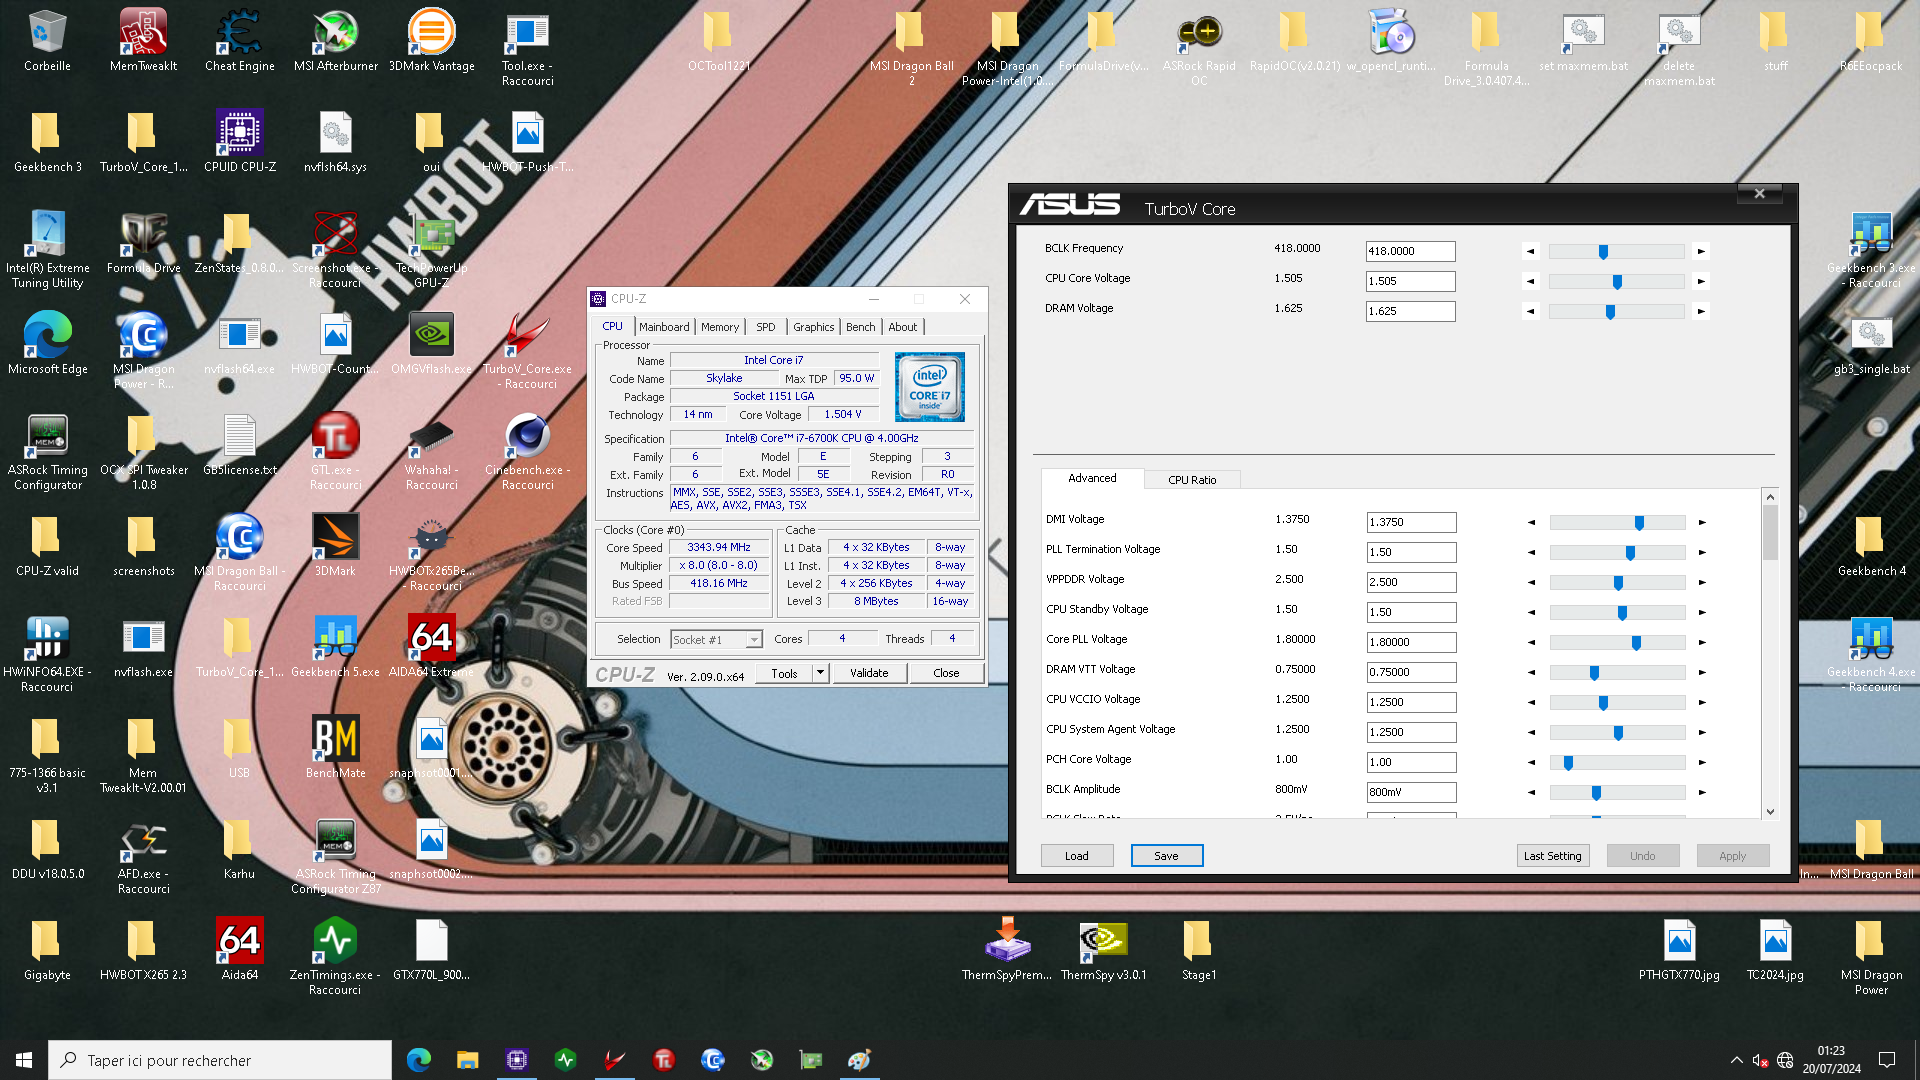The height and width of the screenshot is (1080, 1920).
Task: Open the notification center in taskbar
Action: click(1887, 1060)
